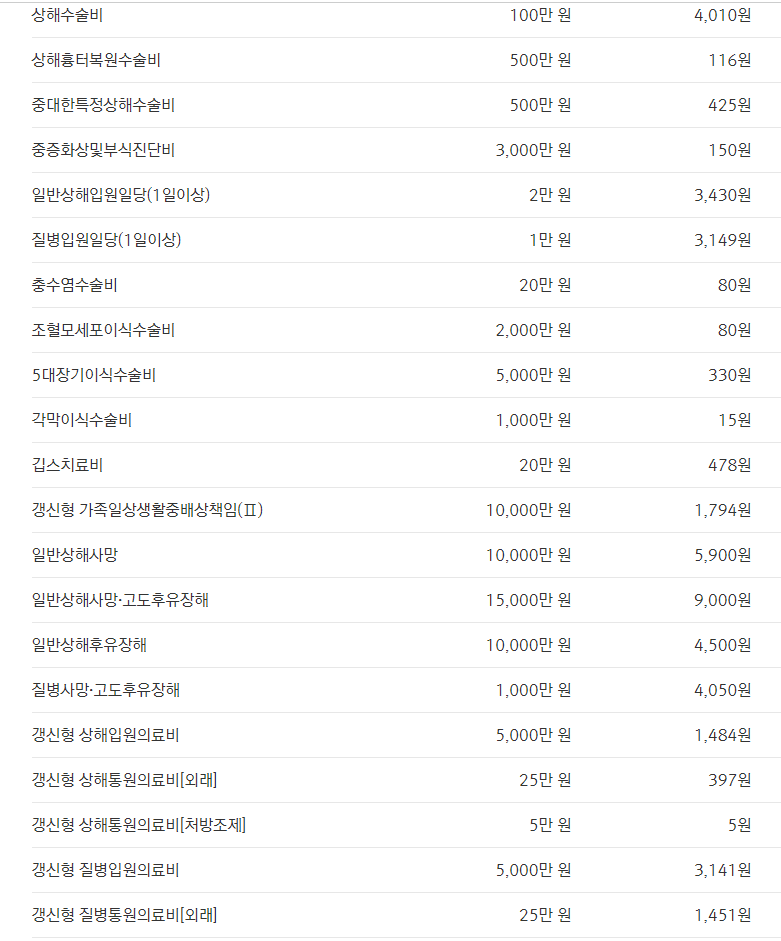Click the 3,149원 premium value
This screenshot has width=781, height=941.
coord(722,240)
